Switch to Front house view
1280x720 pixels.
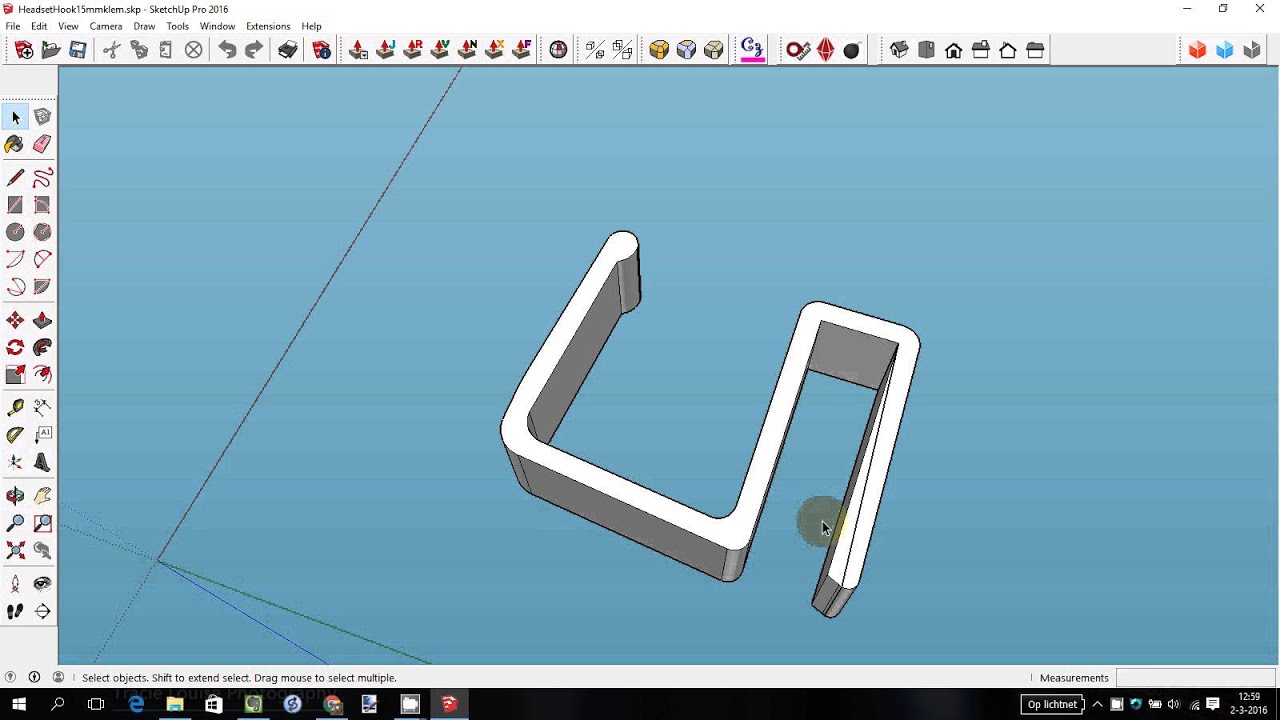click(x=953, y=50)
